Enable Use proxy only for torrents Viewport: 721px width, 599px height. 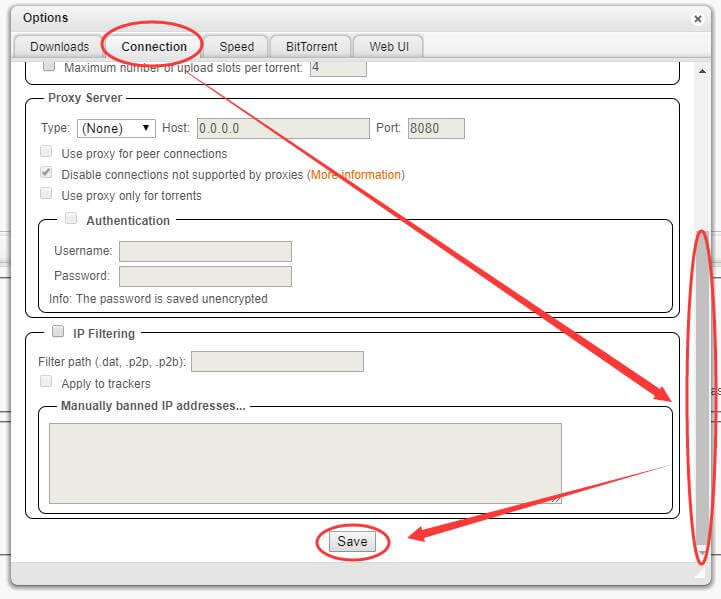point(46,195)
